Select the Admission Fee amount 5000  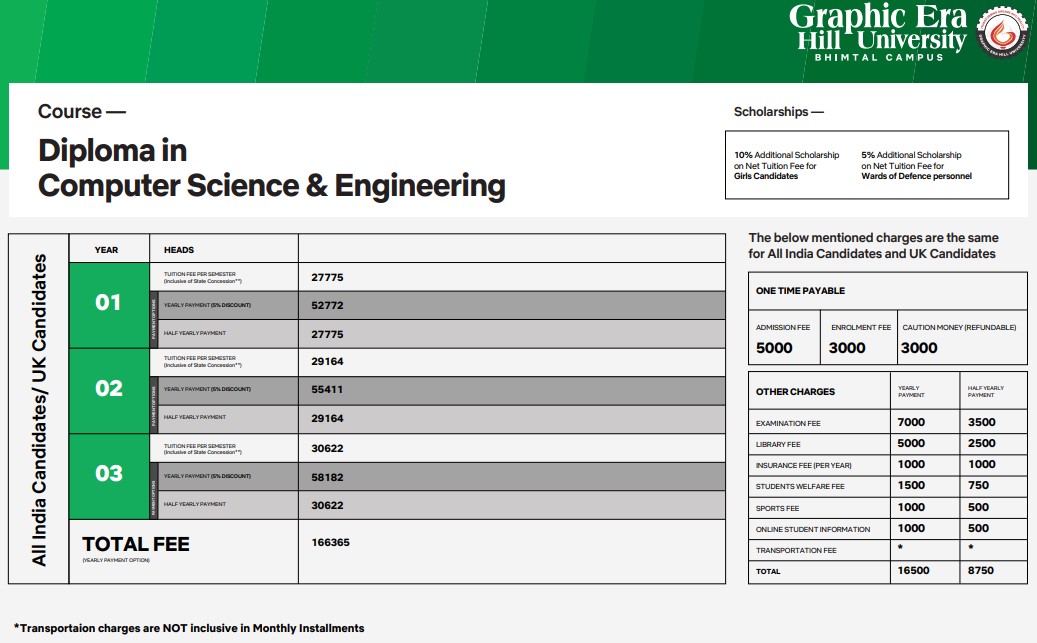pyautogui.click(x=774, y=348)
